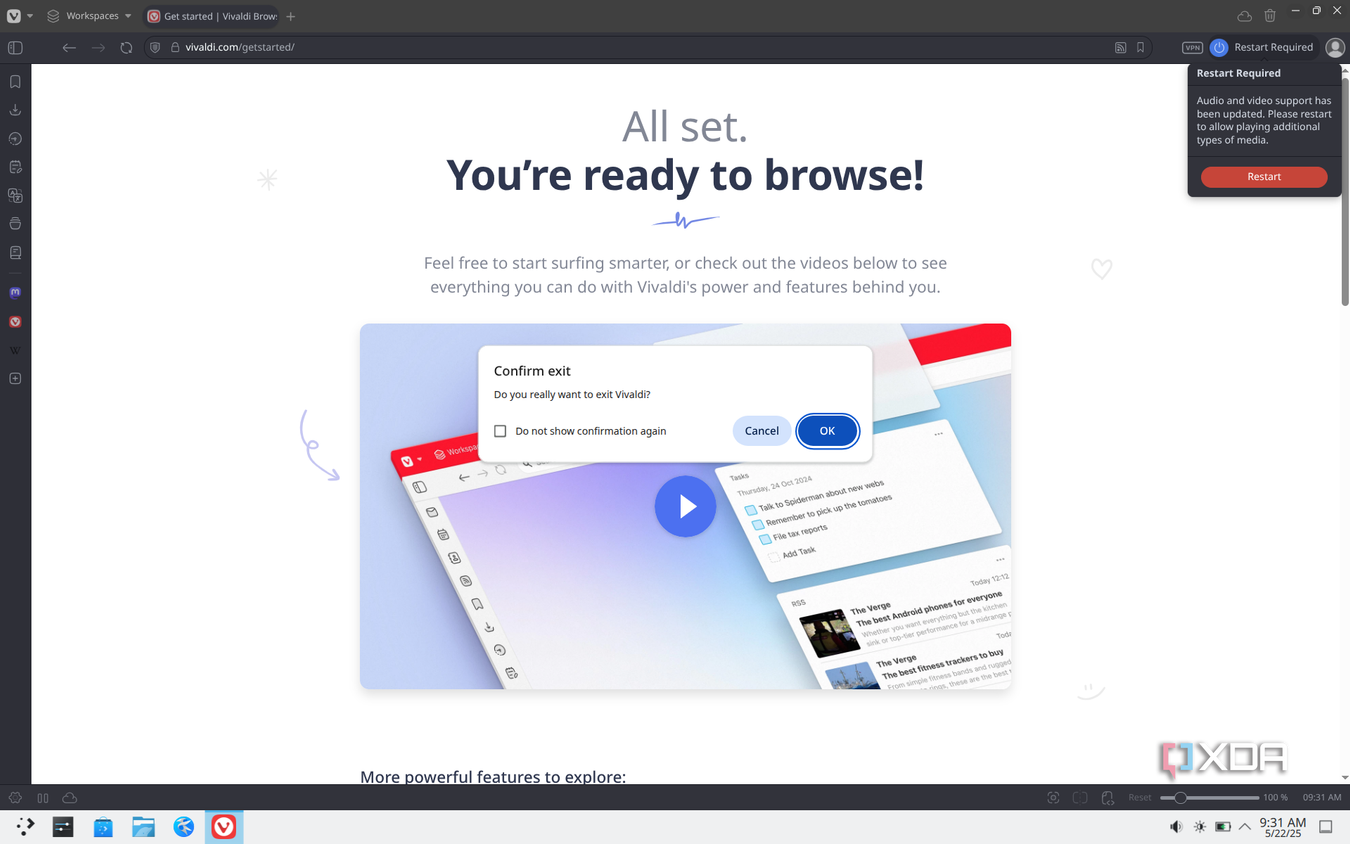Screen dimensions: 1350x844
Task: Open tracker blocker shield in address bar
Action: point(155,47)
